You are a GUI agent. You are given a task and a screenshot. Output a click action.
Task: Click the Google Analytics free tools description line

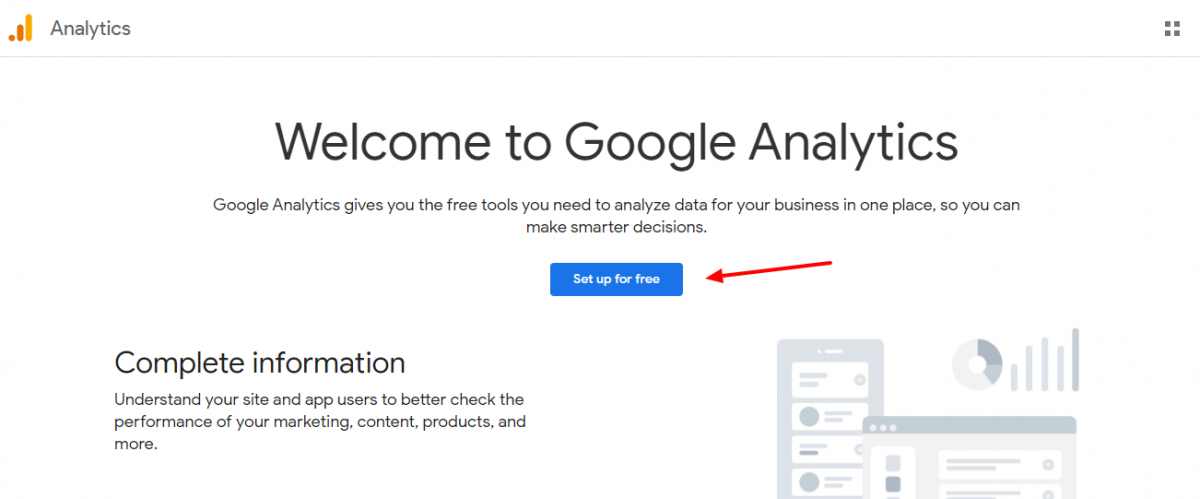coord(616,205)
